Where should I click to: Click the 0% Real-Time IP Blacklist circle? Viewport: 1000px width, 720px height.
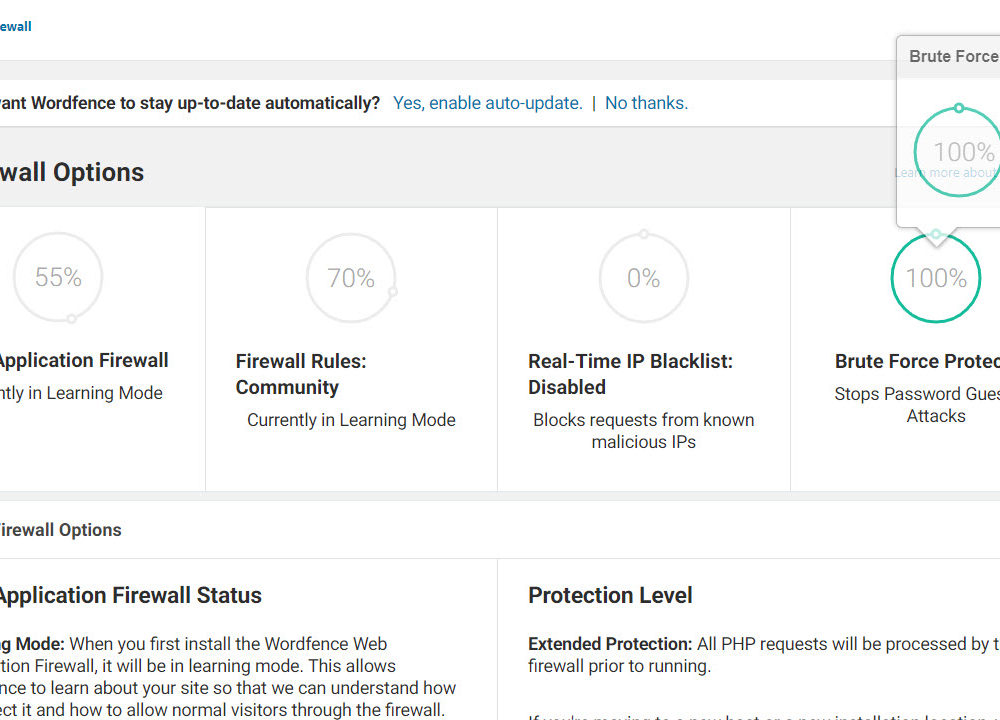643,278
